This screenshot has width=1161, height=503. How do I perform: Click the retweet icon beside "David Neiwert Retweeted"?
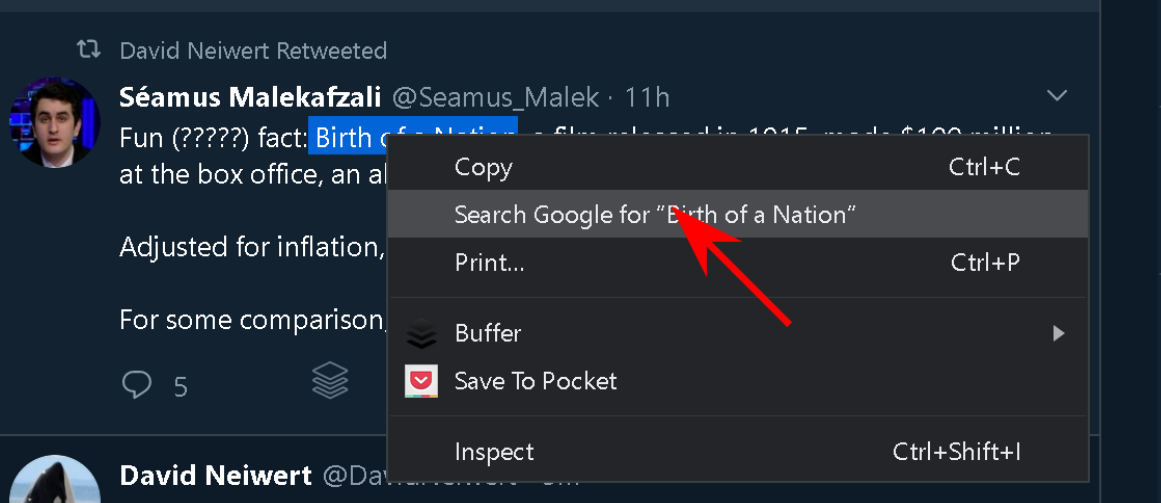pos(89,49)
